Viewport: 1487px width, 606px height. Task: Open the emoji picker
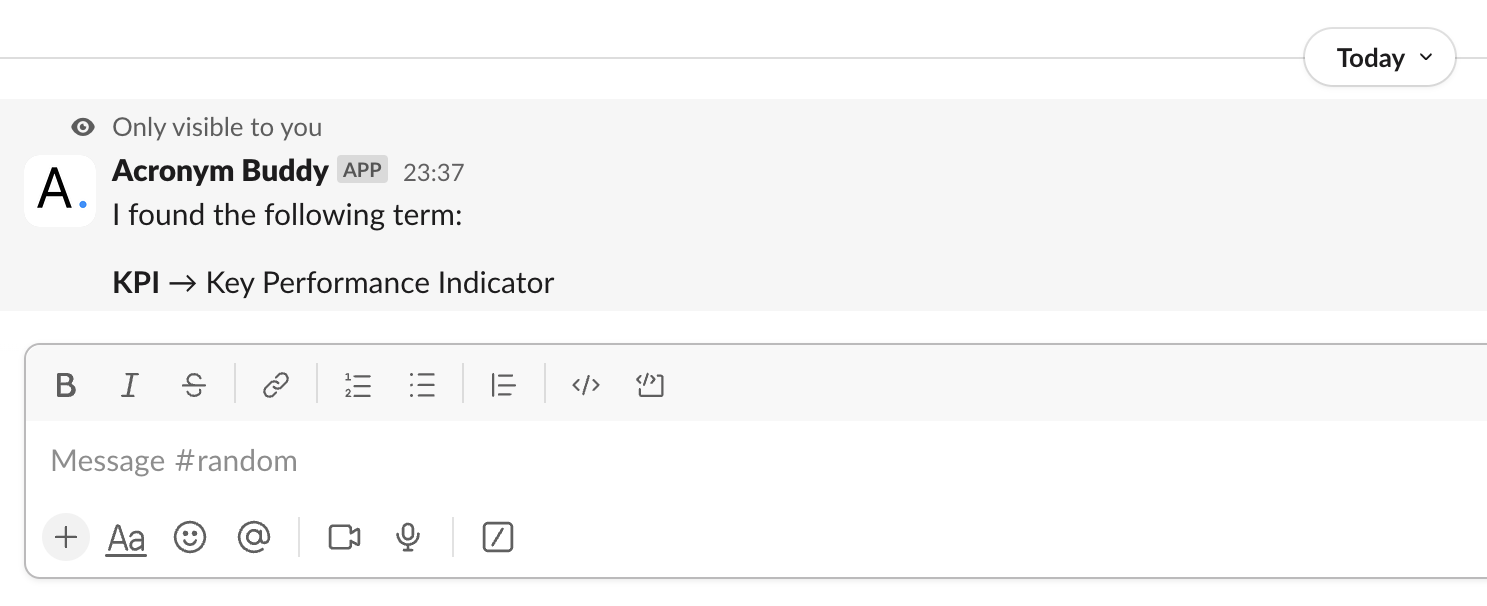point(190,538)
